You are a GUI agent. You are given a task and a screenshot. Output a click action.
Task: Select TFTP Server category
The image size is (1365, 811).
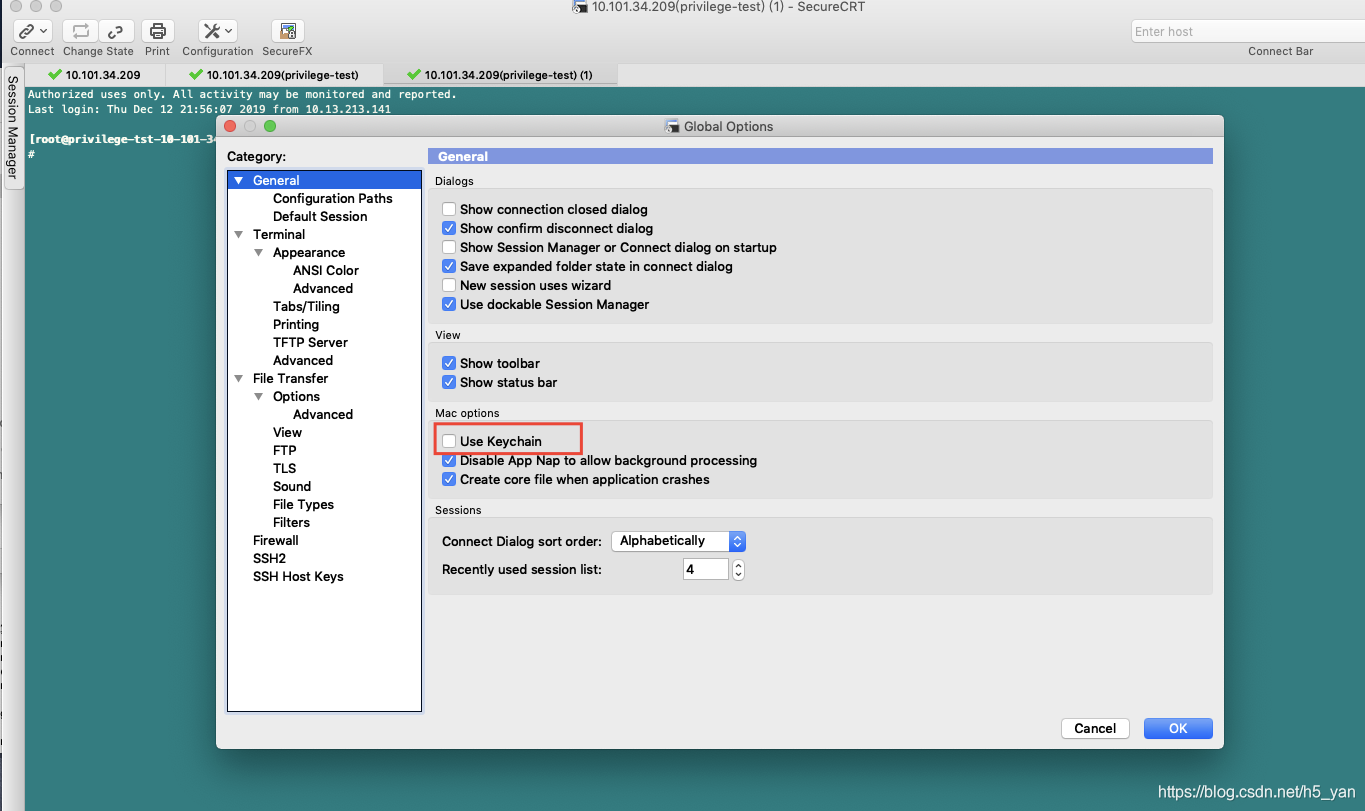(x=310, y=342)
